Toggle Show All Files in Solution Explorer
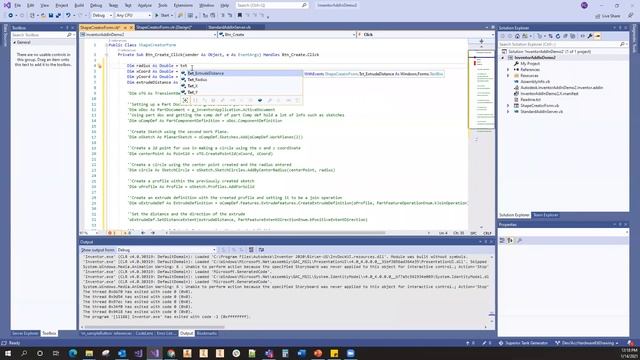This screenshot has height=360, width=640. 573,36
